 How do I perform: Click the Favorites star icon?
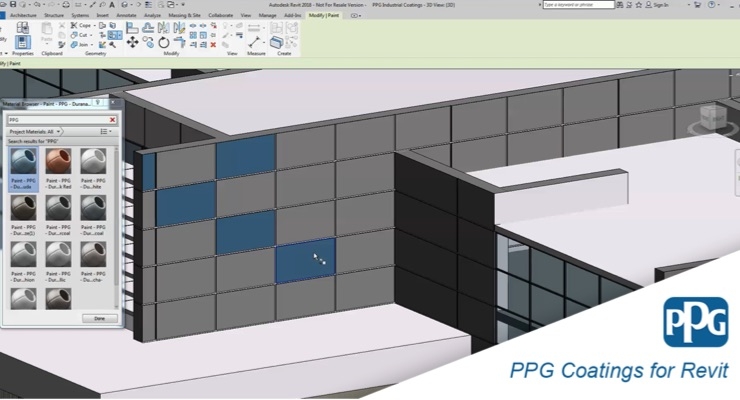(x=639, y=5)
